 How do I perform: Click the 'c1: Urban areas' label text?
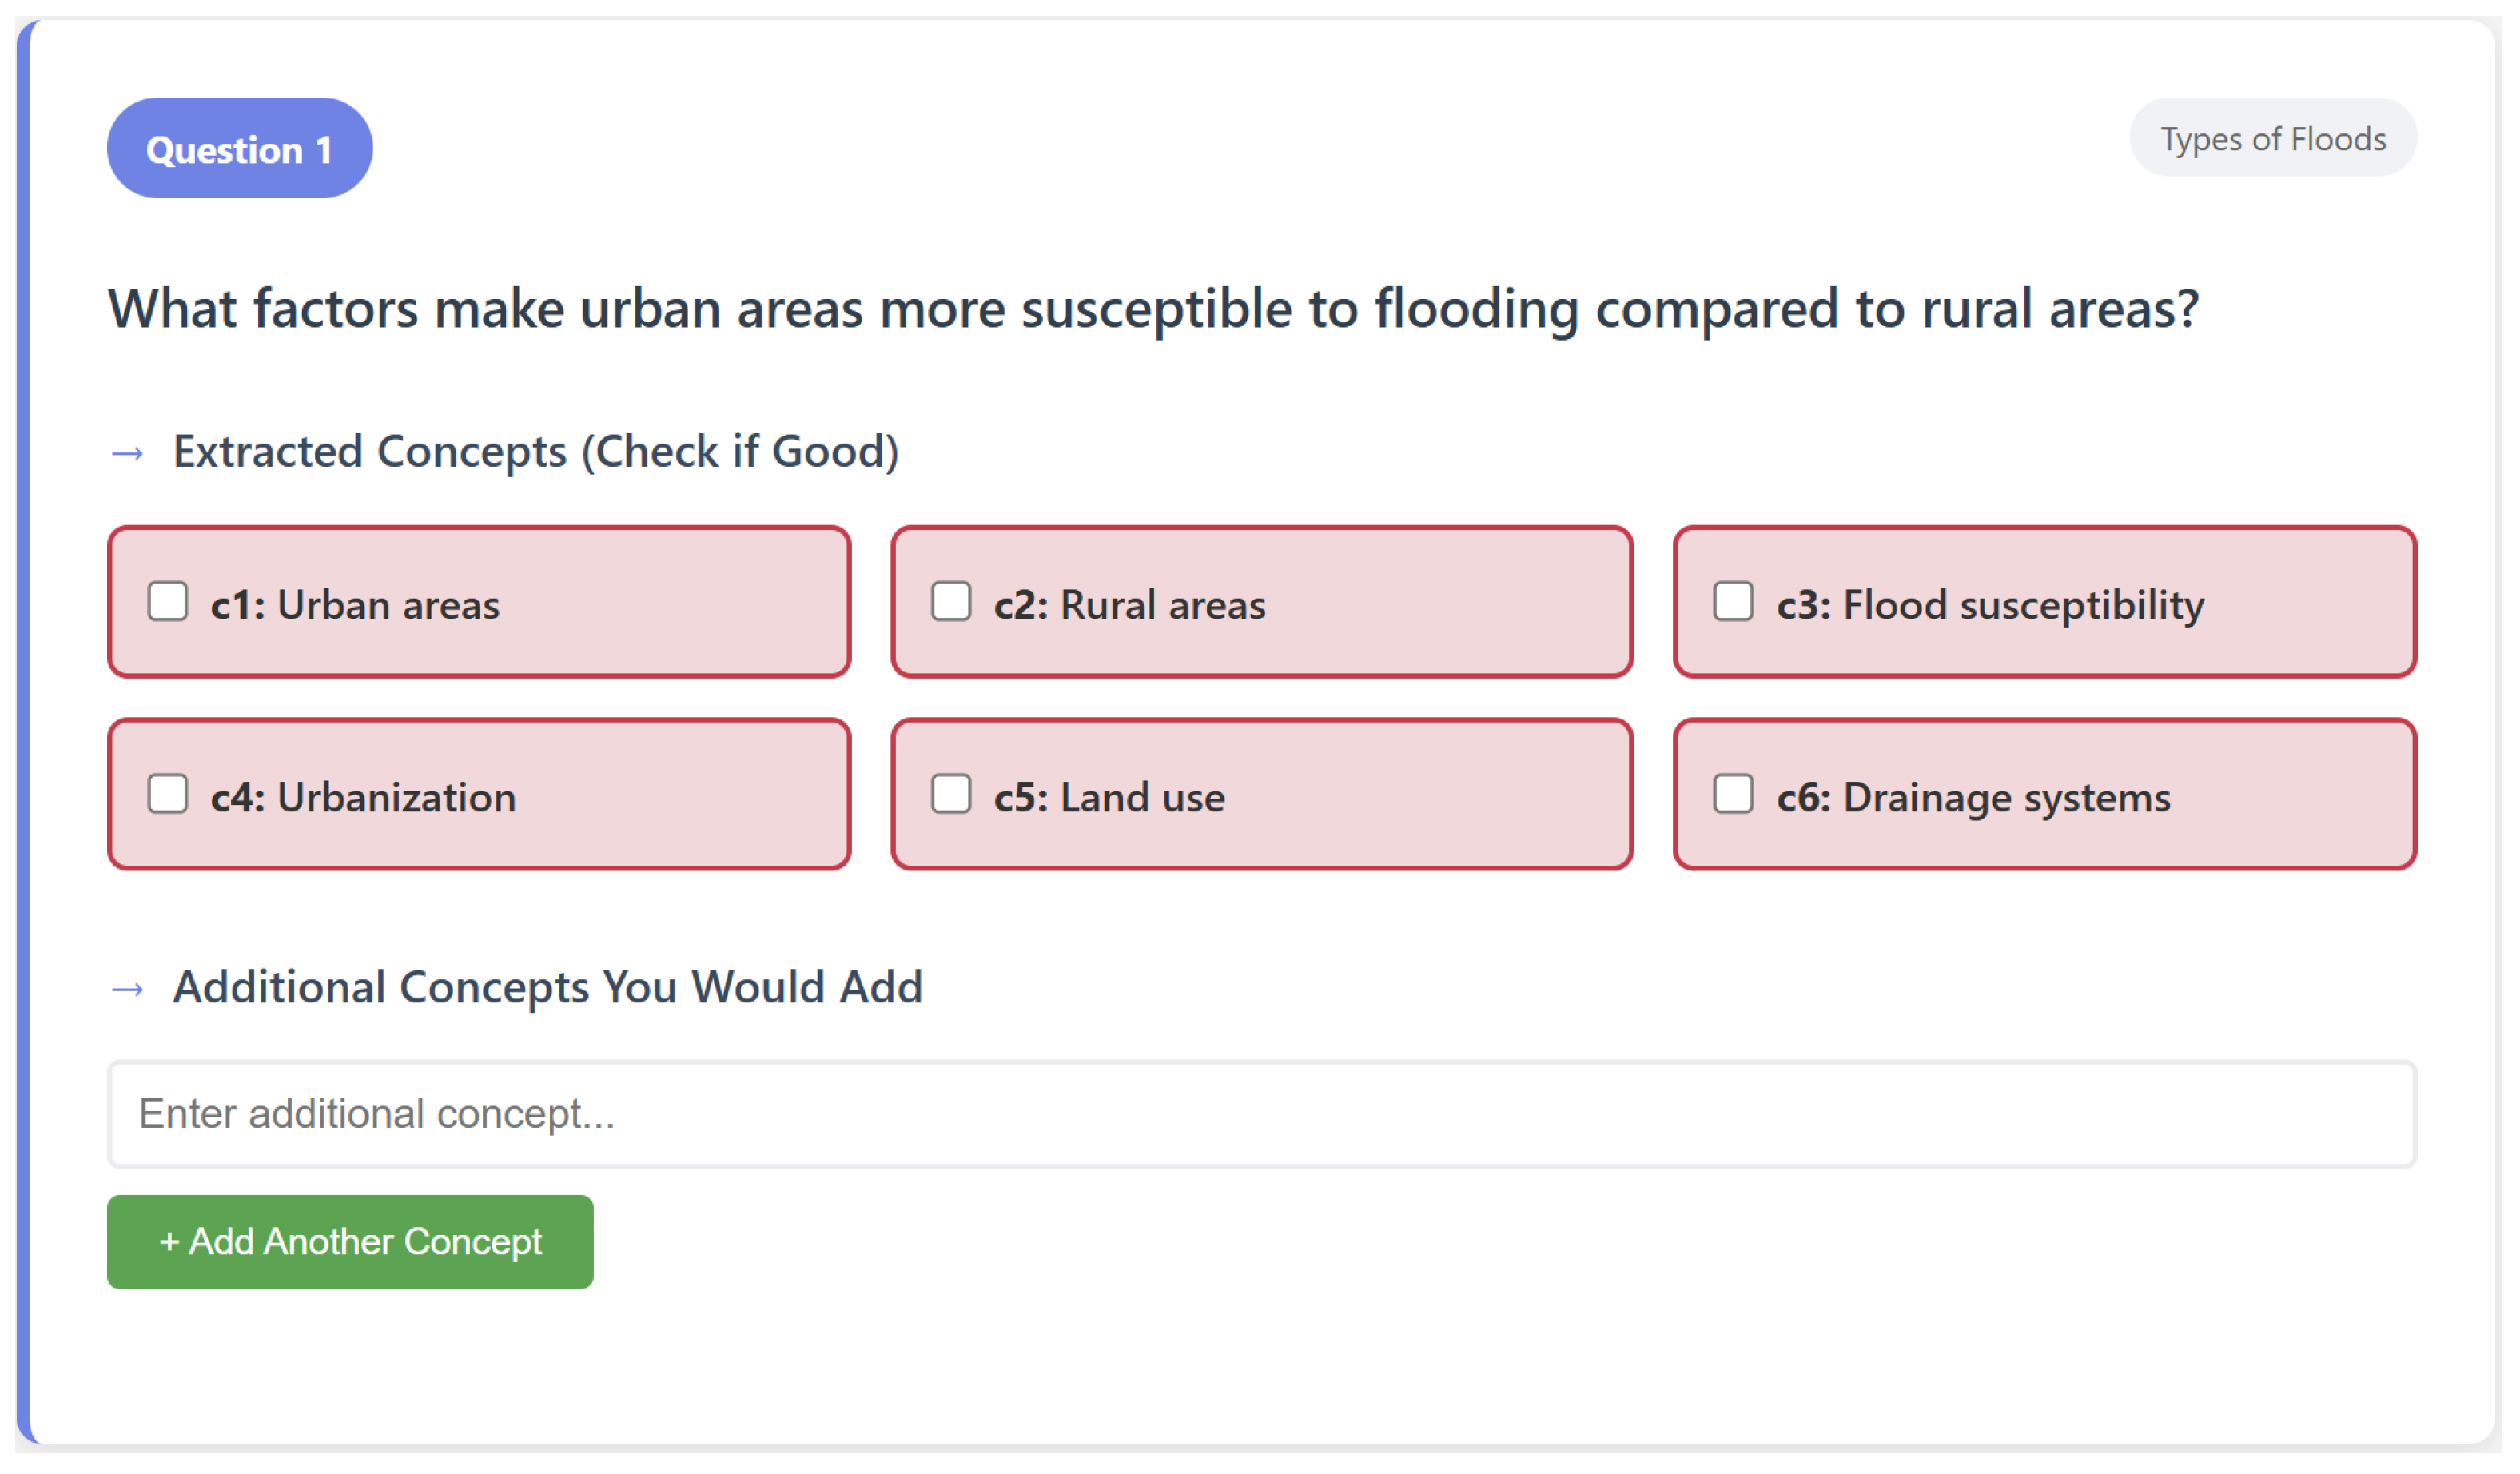coord(355,606)
